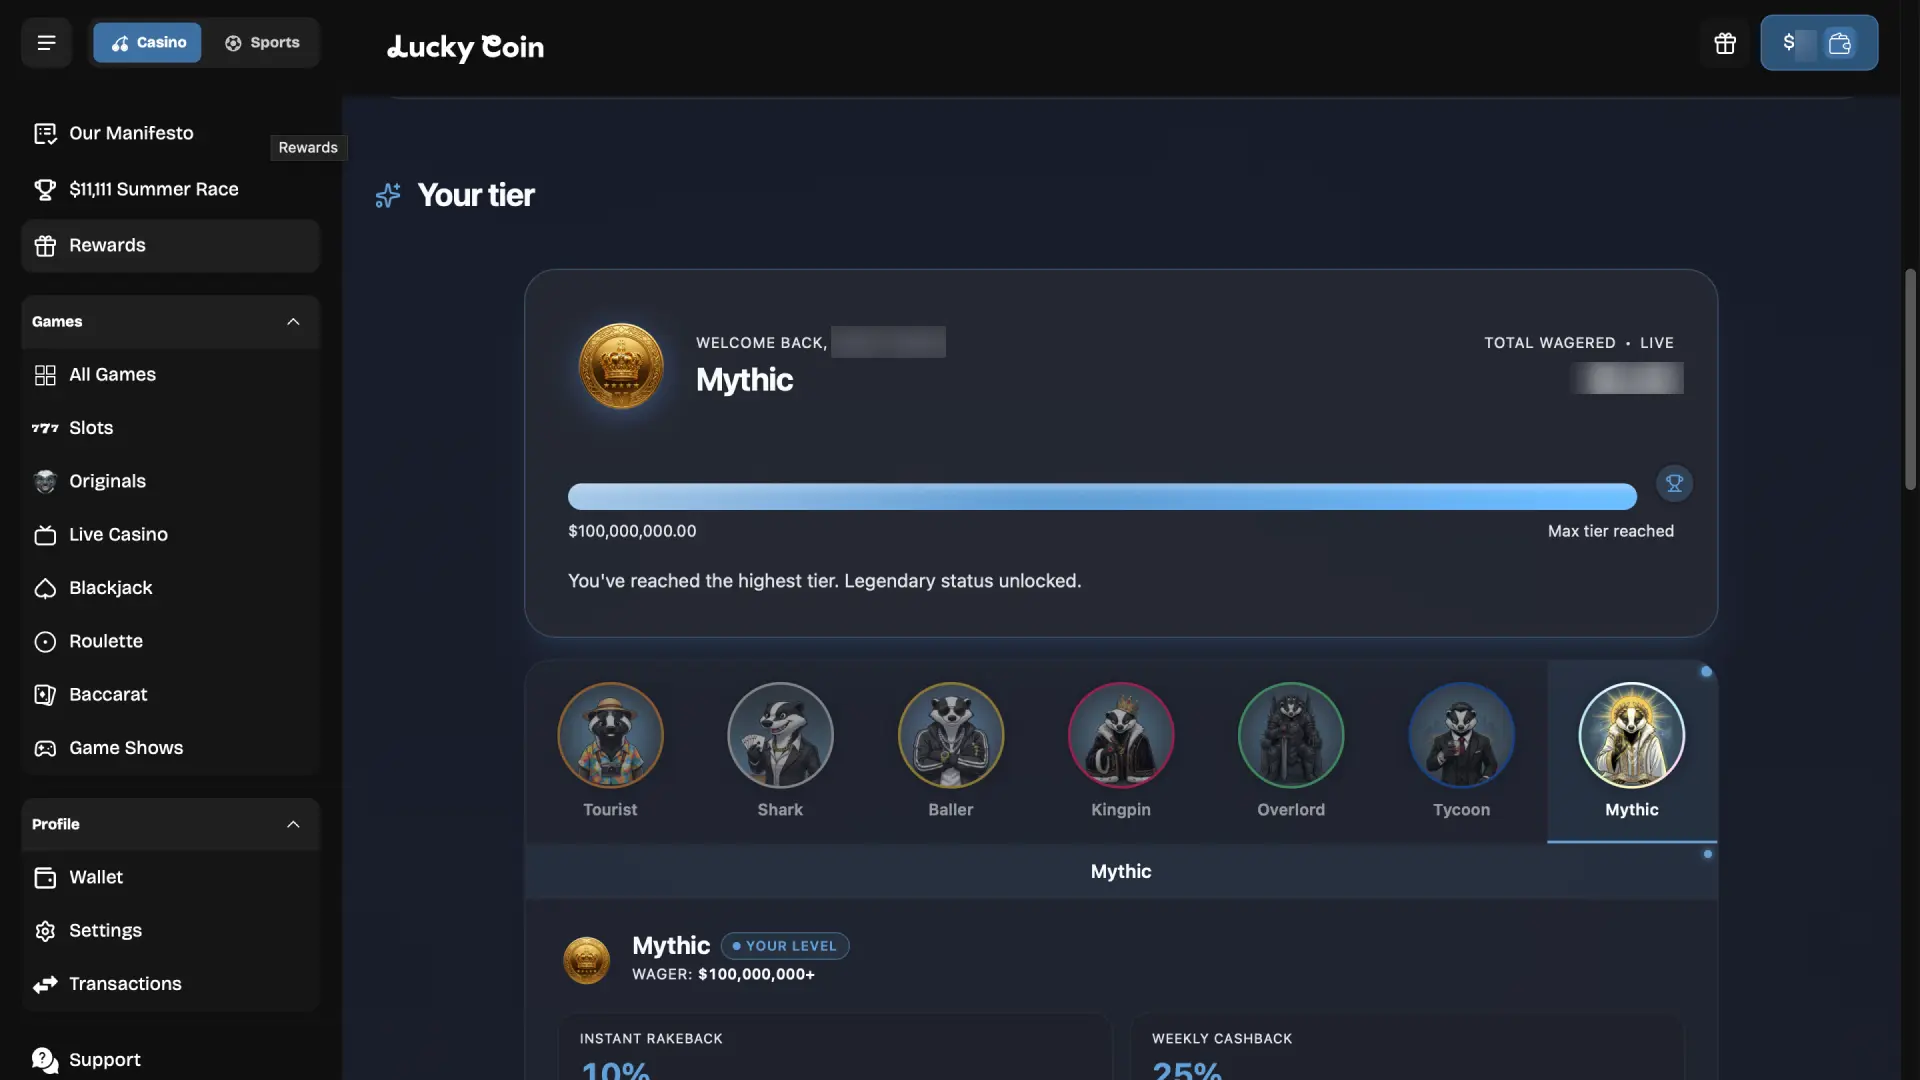
Task: Click the Baccarat cards icon
Action: 45,695
